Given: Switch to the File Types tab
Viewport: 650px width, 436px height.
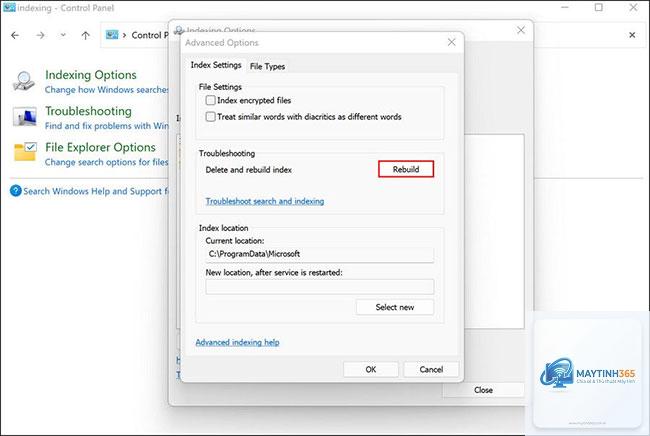Looking at the screenshot, I should tap(267, 66).
